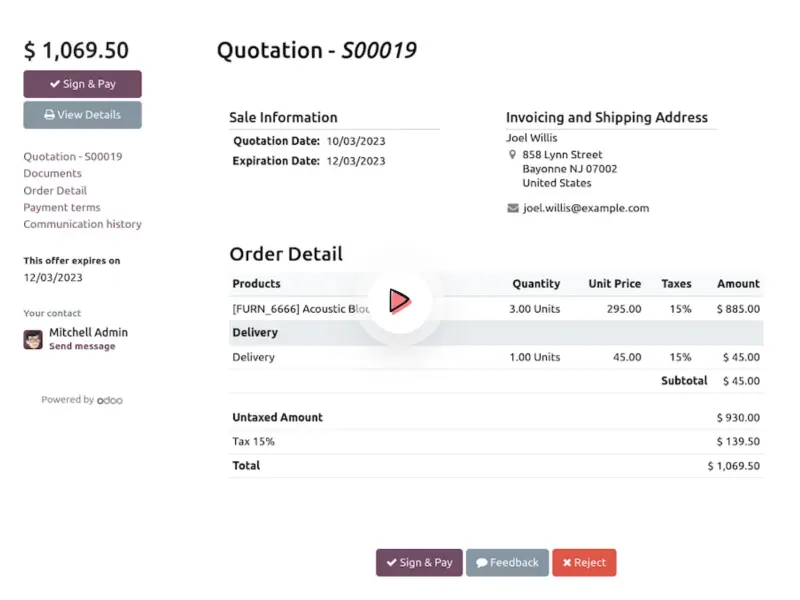Click the Send message link
Image resolution: width=800 pixels, height=600 pixels.
coord(82,347)
